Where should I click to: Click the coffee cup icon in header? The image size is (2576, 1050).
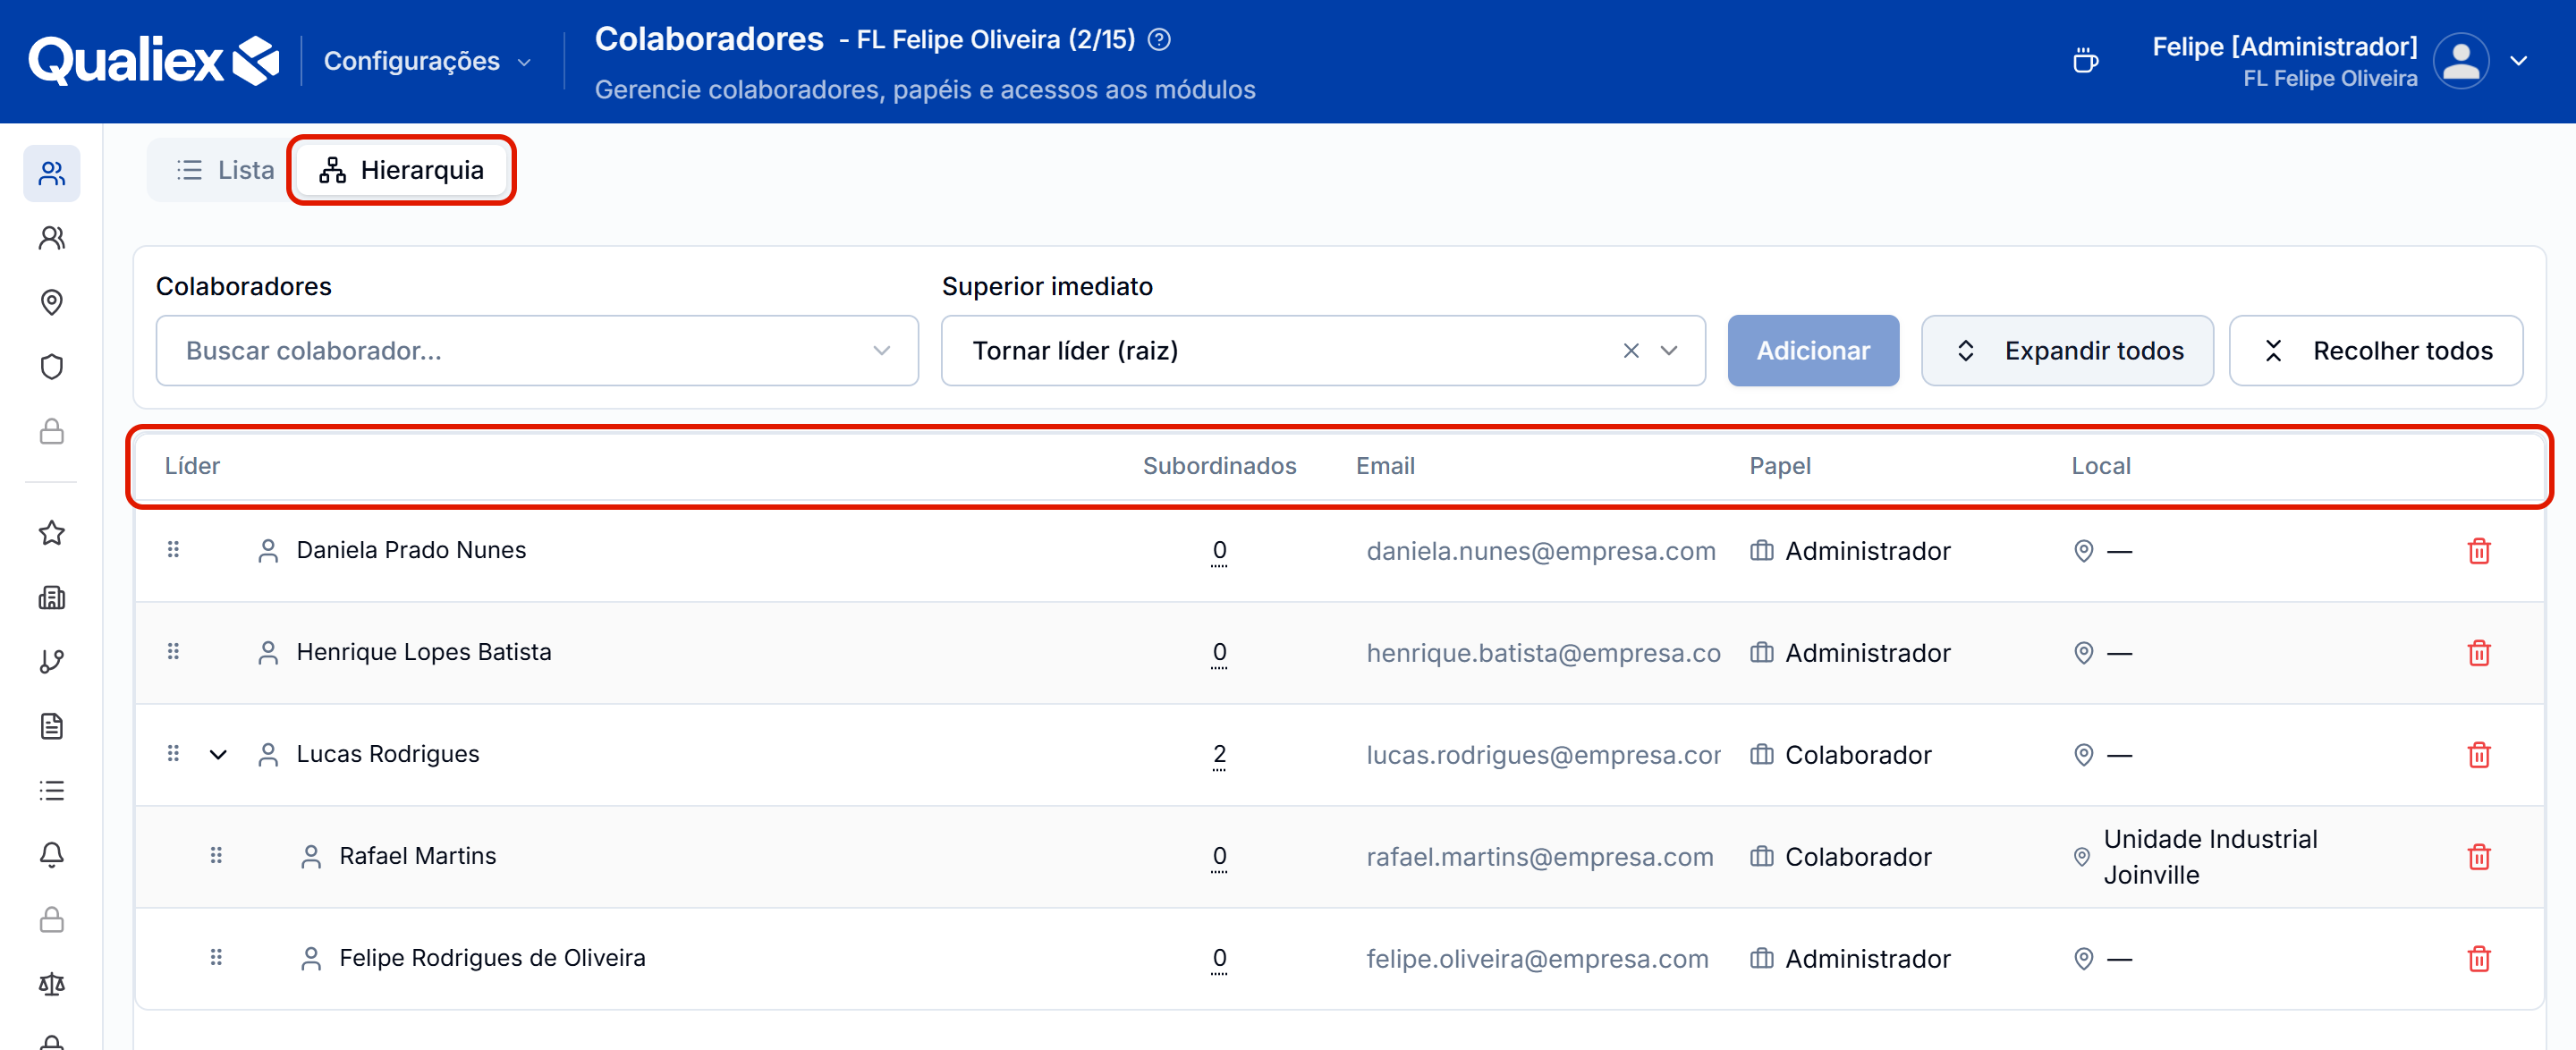coord(2085,61)
